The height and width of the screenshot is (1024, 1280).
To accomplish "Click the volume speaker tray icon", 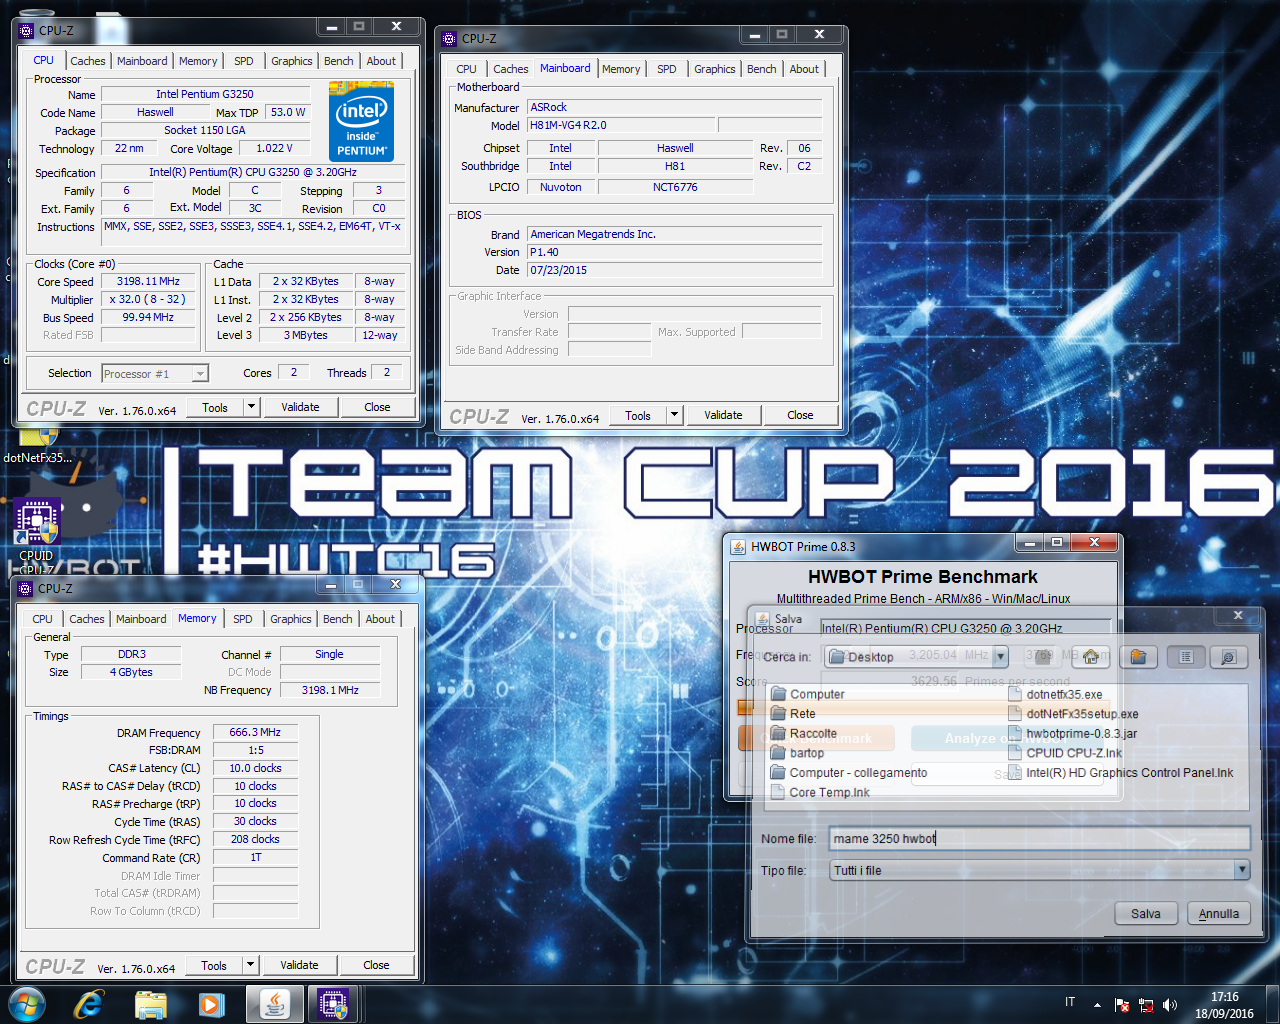I will coord(1170,1004).
